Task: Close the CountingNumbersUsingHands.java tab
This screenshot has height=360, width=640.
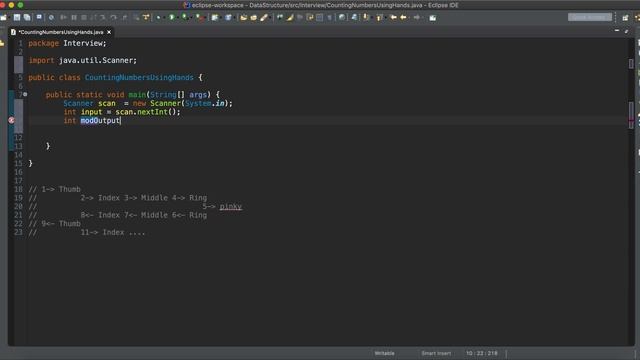Action: click(109, 32)
